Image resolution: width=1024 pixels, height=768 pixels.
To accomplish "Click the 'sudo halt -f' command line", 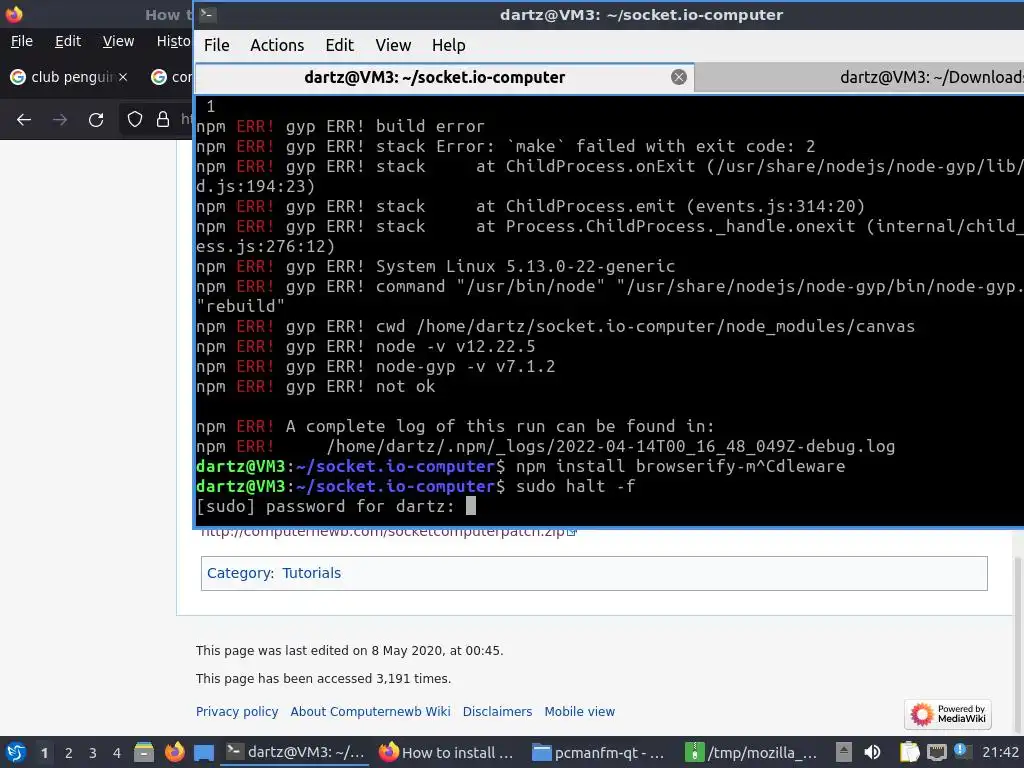I will pos(415,487).
